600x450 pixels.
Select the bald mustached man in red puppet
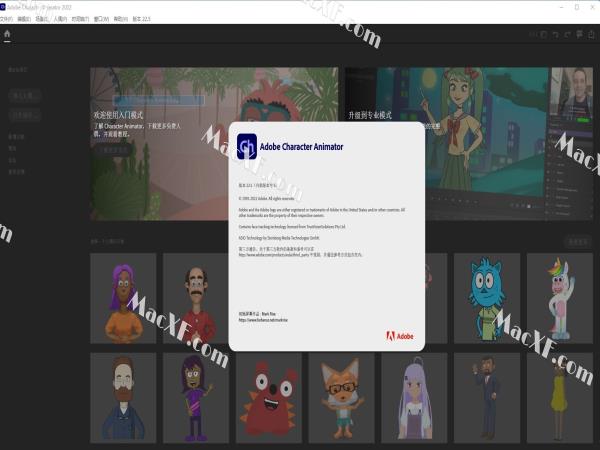[x=196, y=298]
